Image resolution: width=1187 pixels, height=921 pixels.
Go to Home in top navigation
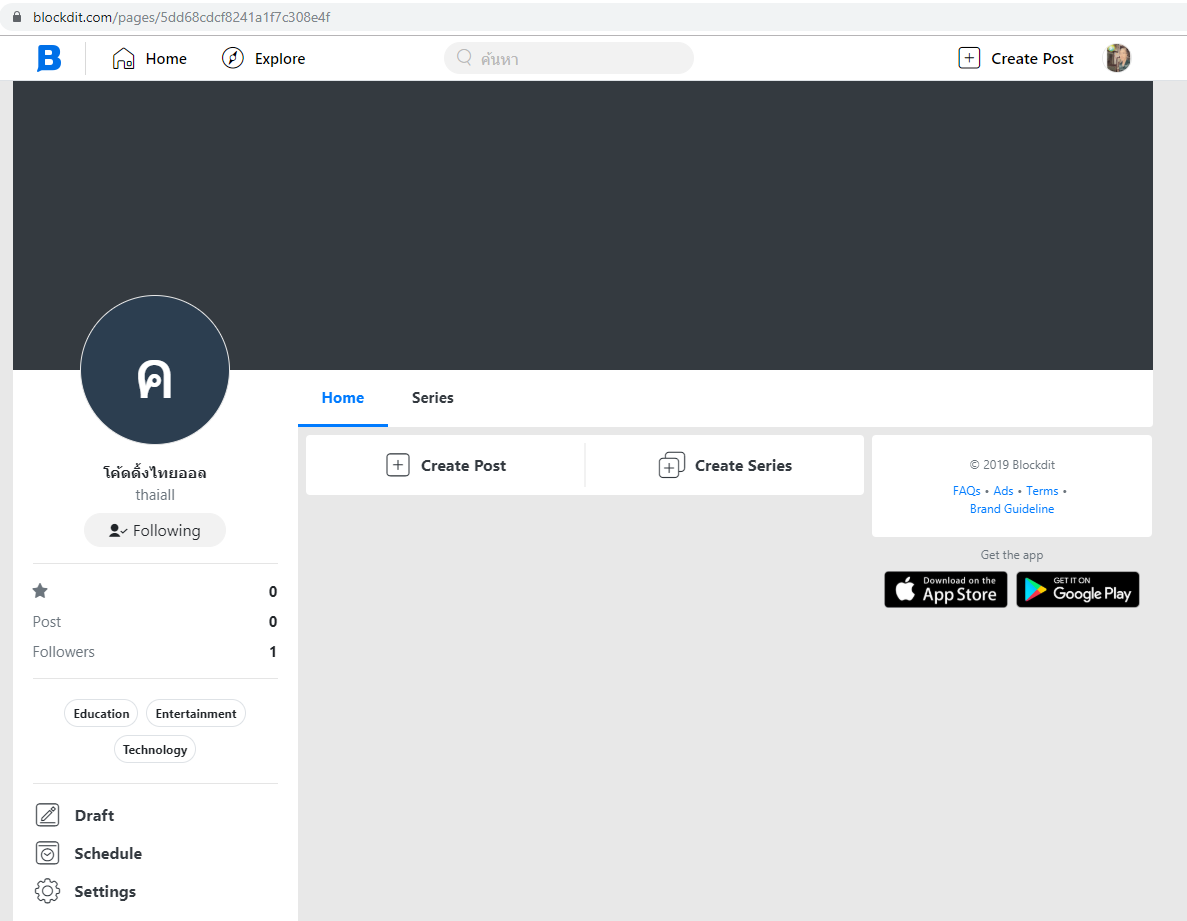(150, 58)
